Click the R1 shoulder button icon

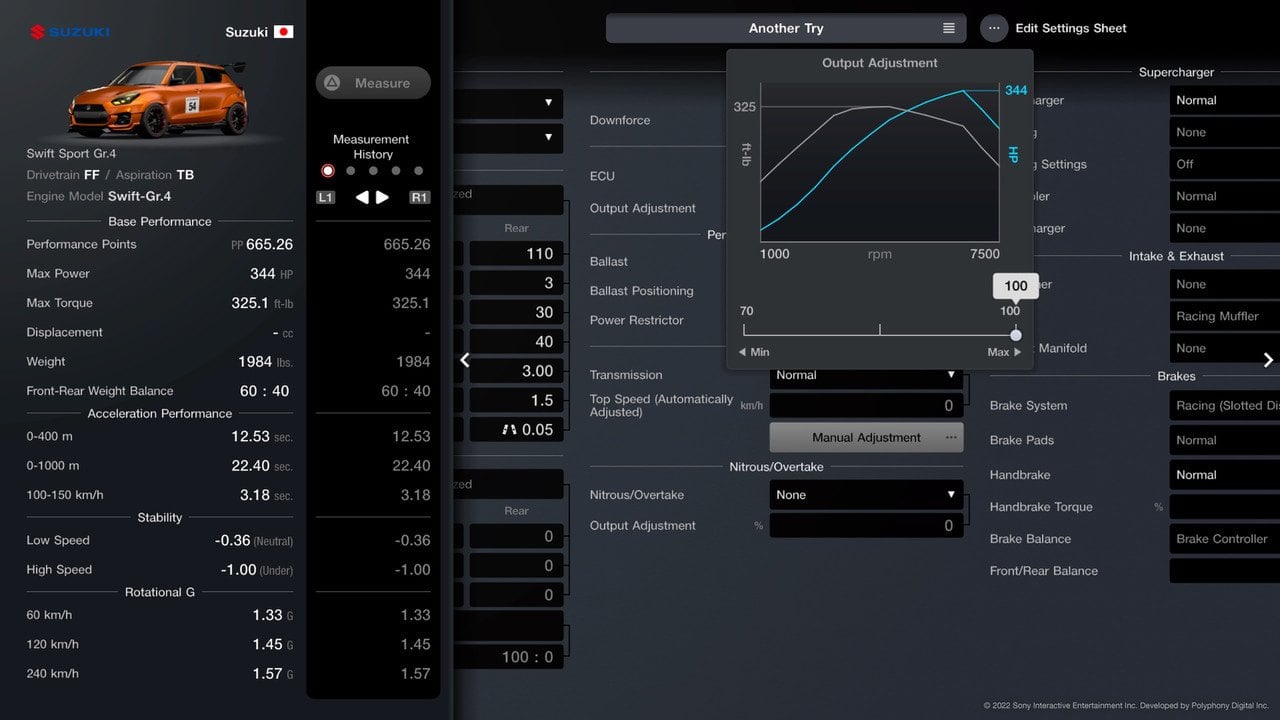coord(420,198)
